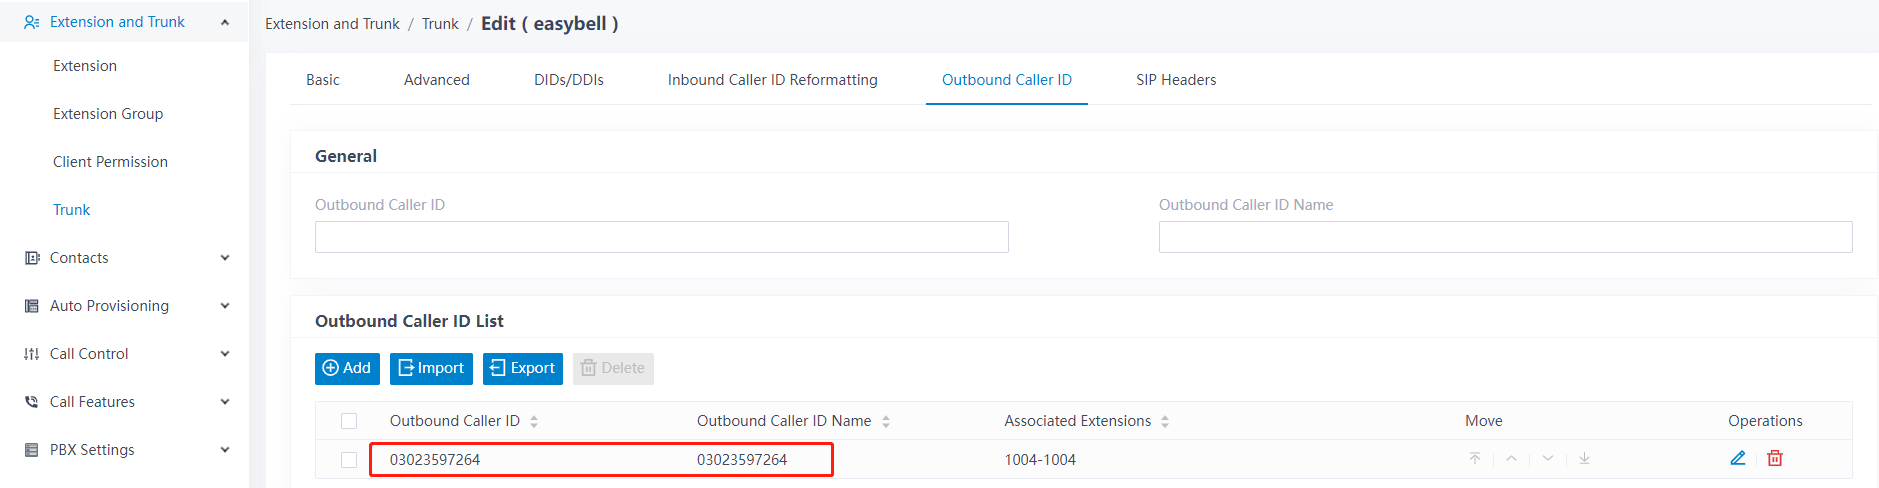Move row 03023597264 to top
This screenshot has width=1879, height=488.
coord(1475,458)
